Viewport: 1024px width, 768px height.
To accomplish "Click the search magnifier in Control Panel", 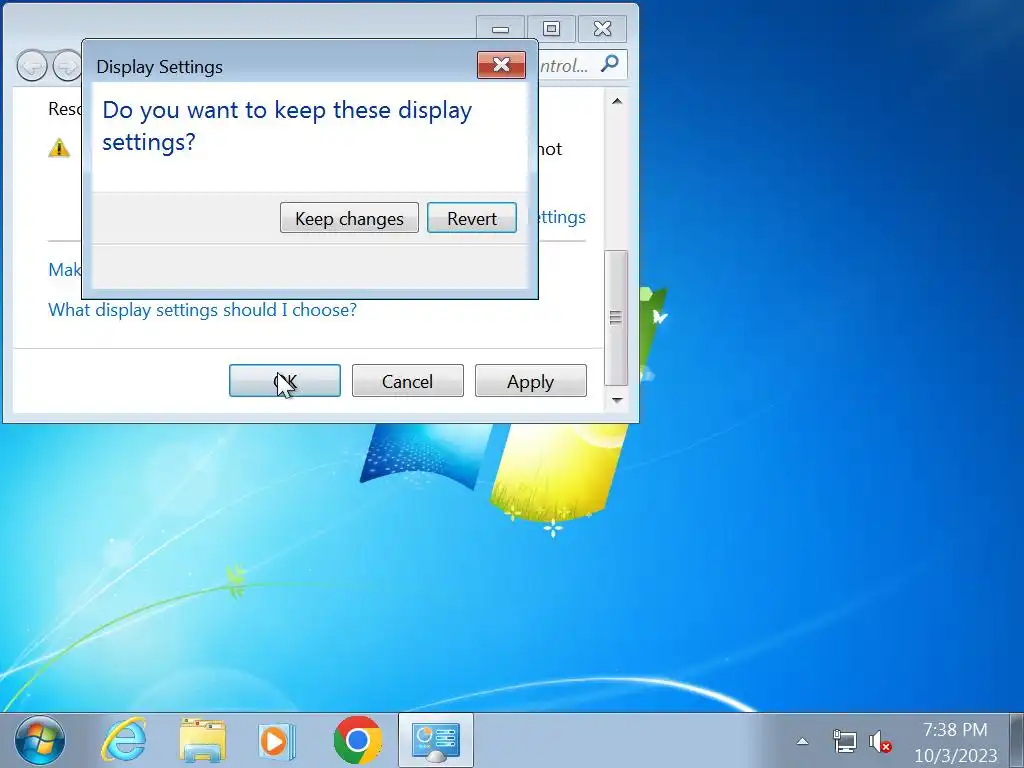I will (609, 64).
